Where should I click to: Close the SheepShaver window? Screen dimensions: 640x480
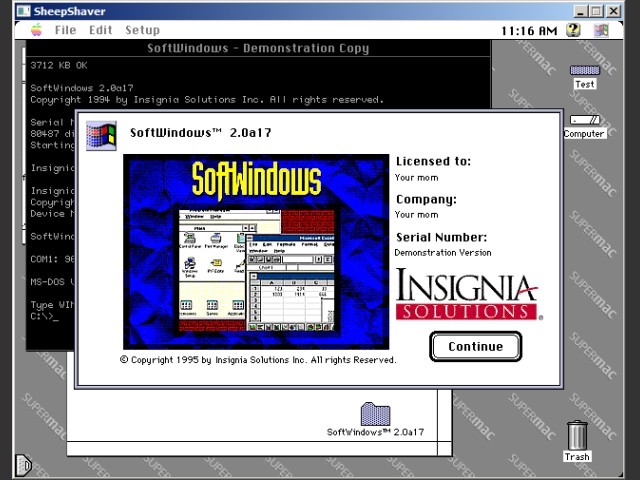[613, 11]
